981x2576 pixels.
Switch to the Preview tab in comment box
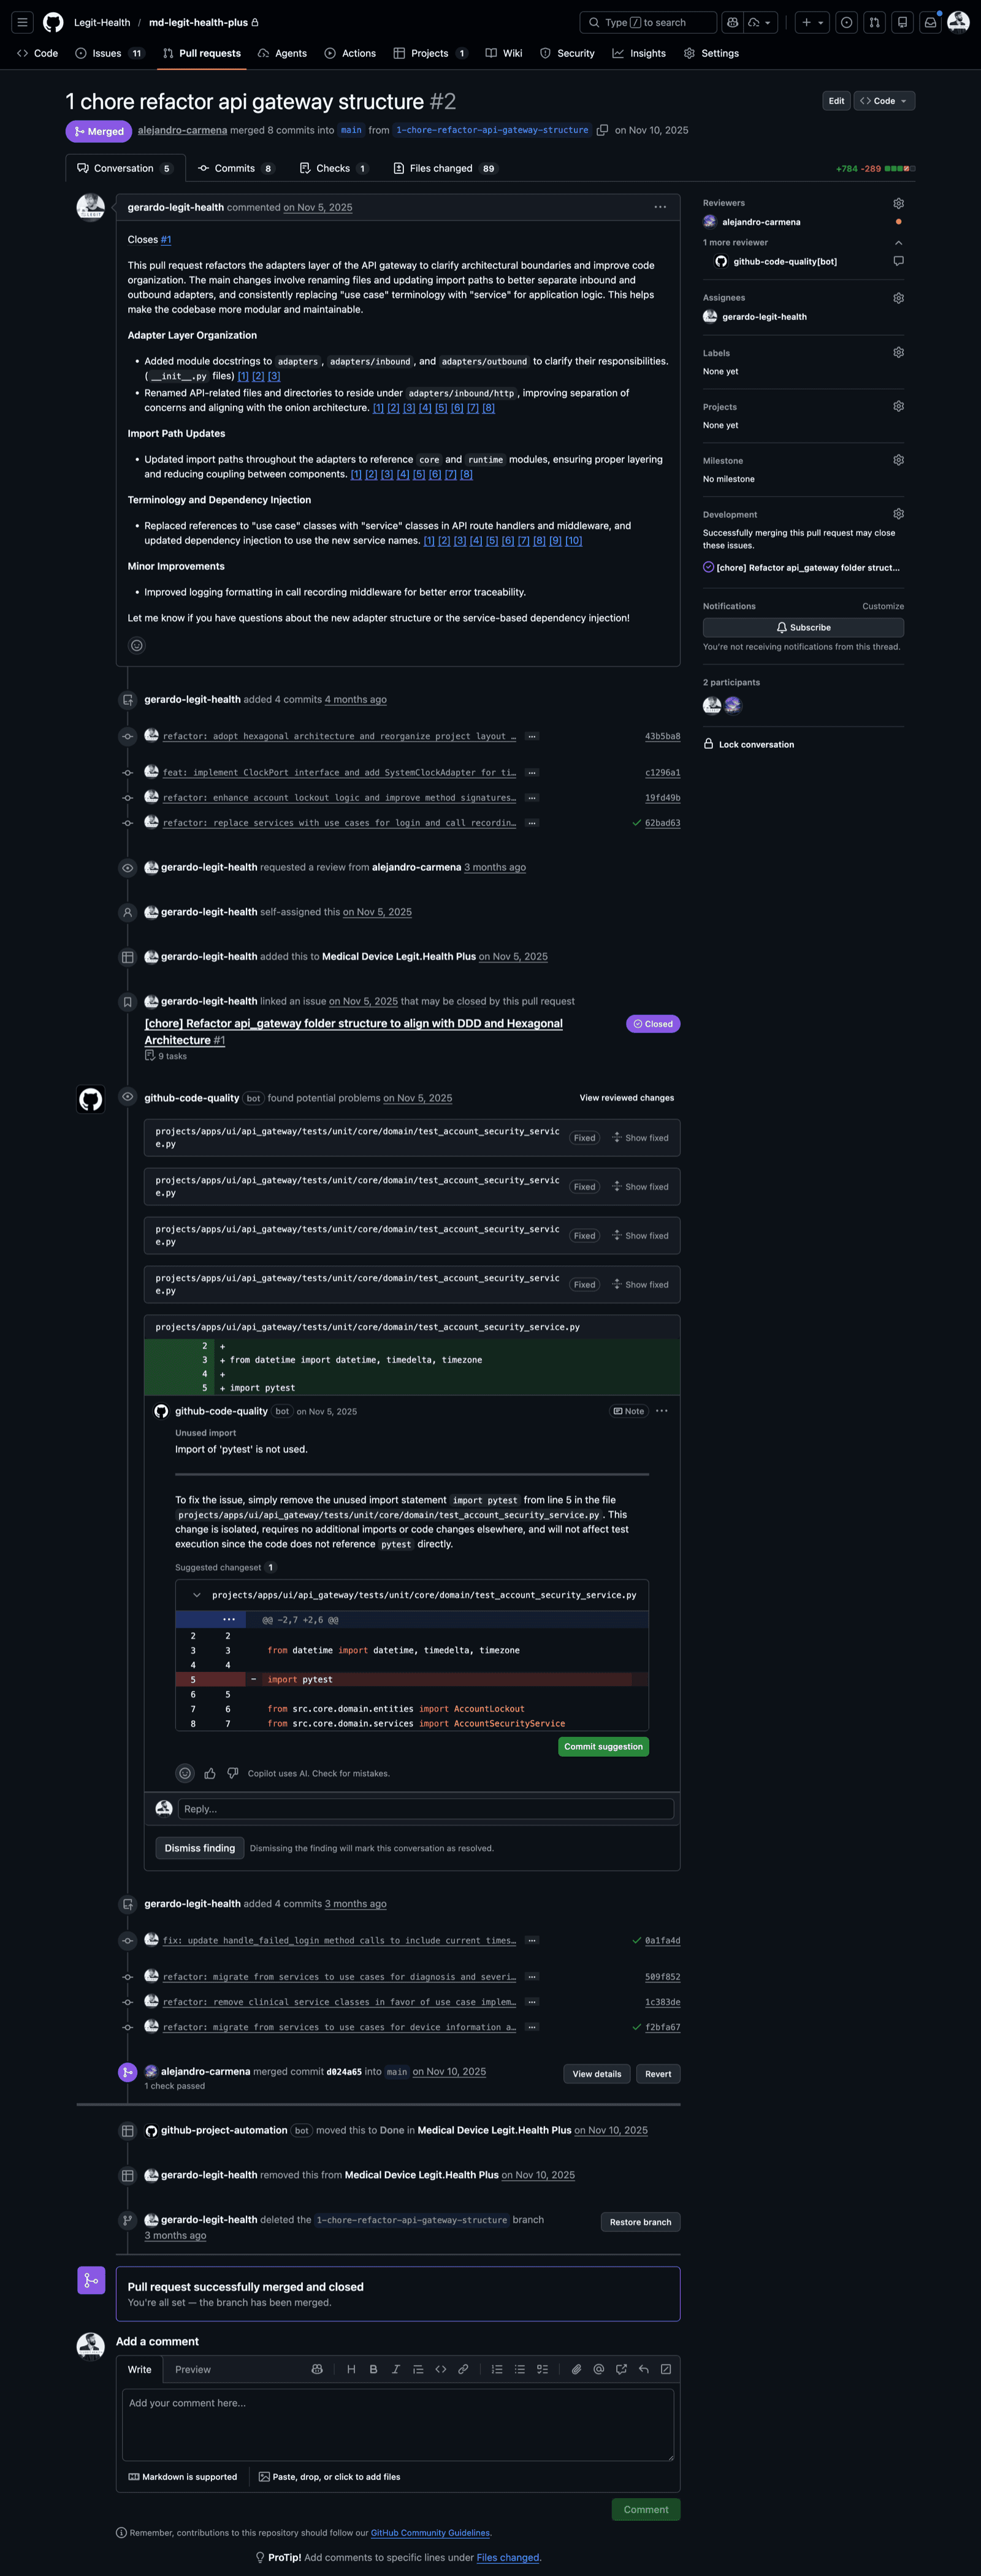point(192,2369)
